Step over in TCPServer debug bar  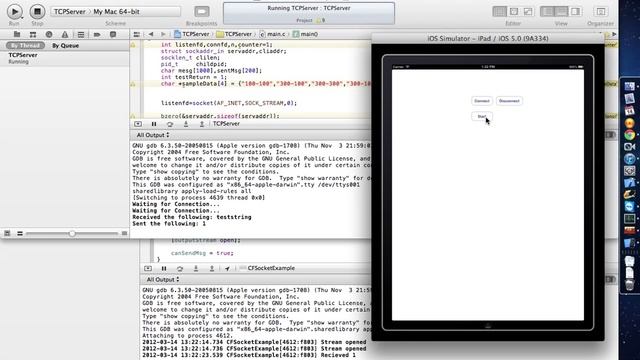point(170,124)
